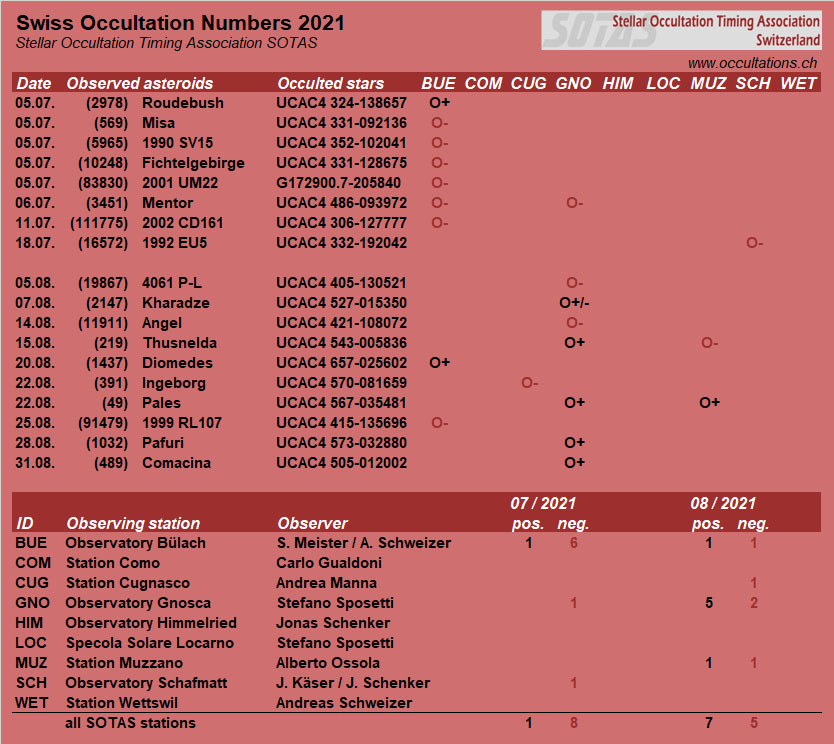Click the "Observer" column header
Screen dimensions: 834x744
click(x=312, y=523)
